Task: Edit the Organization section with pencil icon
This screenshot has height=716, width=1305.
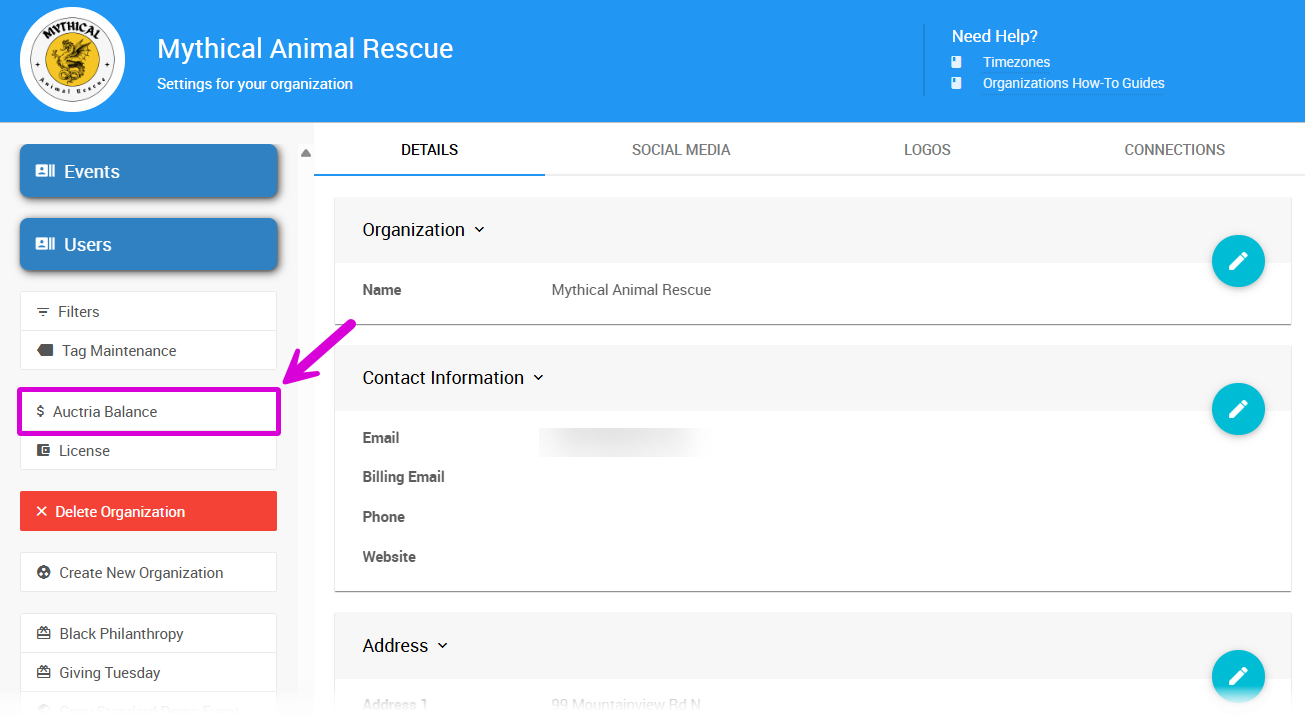Action: point(1238,261)
